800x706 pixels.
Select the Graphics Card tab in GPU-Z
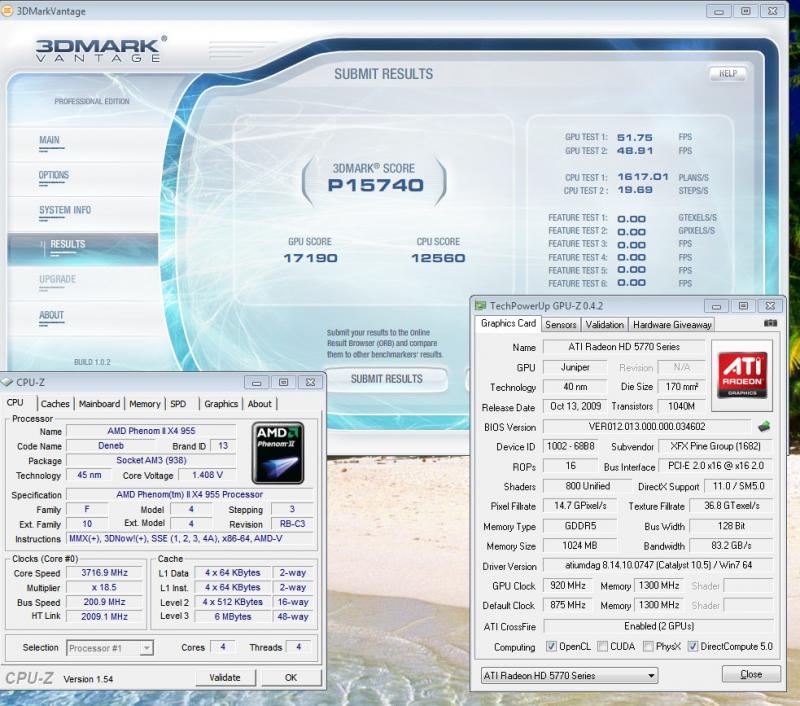508,323
